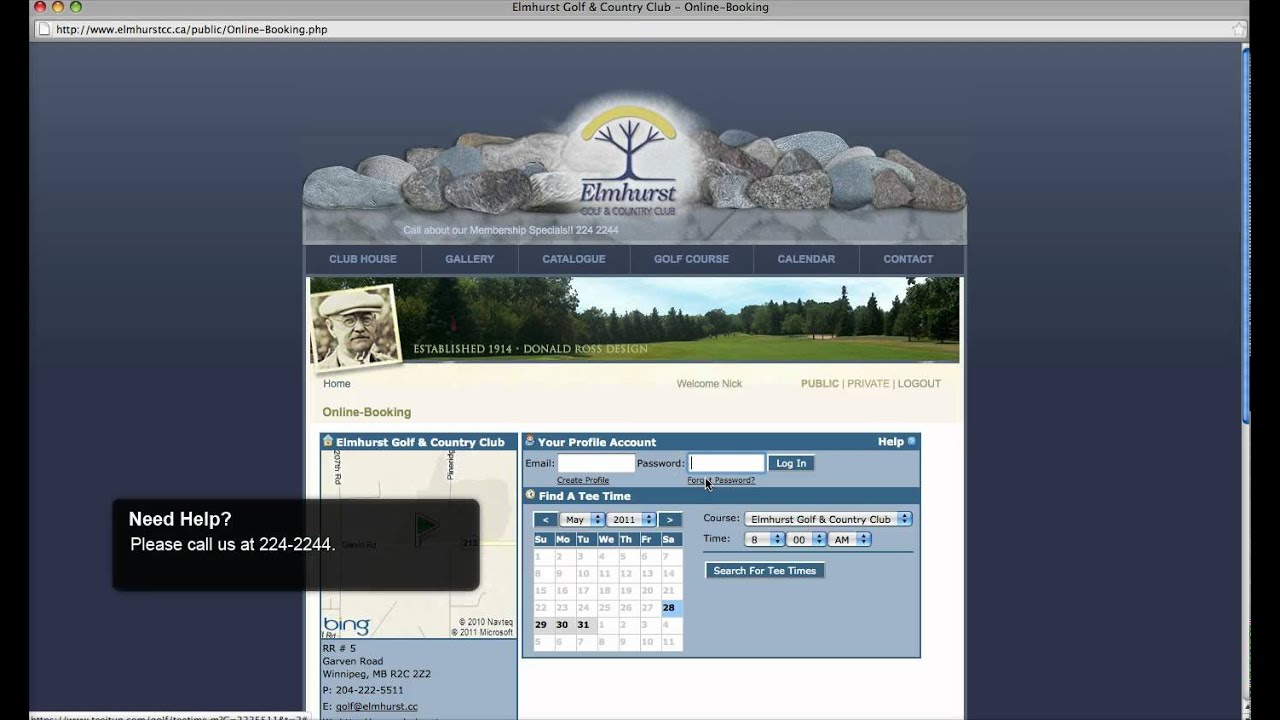Screen dimensions: 1280x720
Task: Click the house icon beside Elmhurst Golf & Country Club
Action: 327,441
